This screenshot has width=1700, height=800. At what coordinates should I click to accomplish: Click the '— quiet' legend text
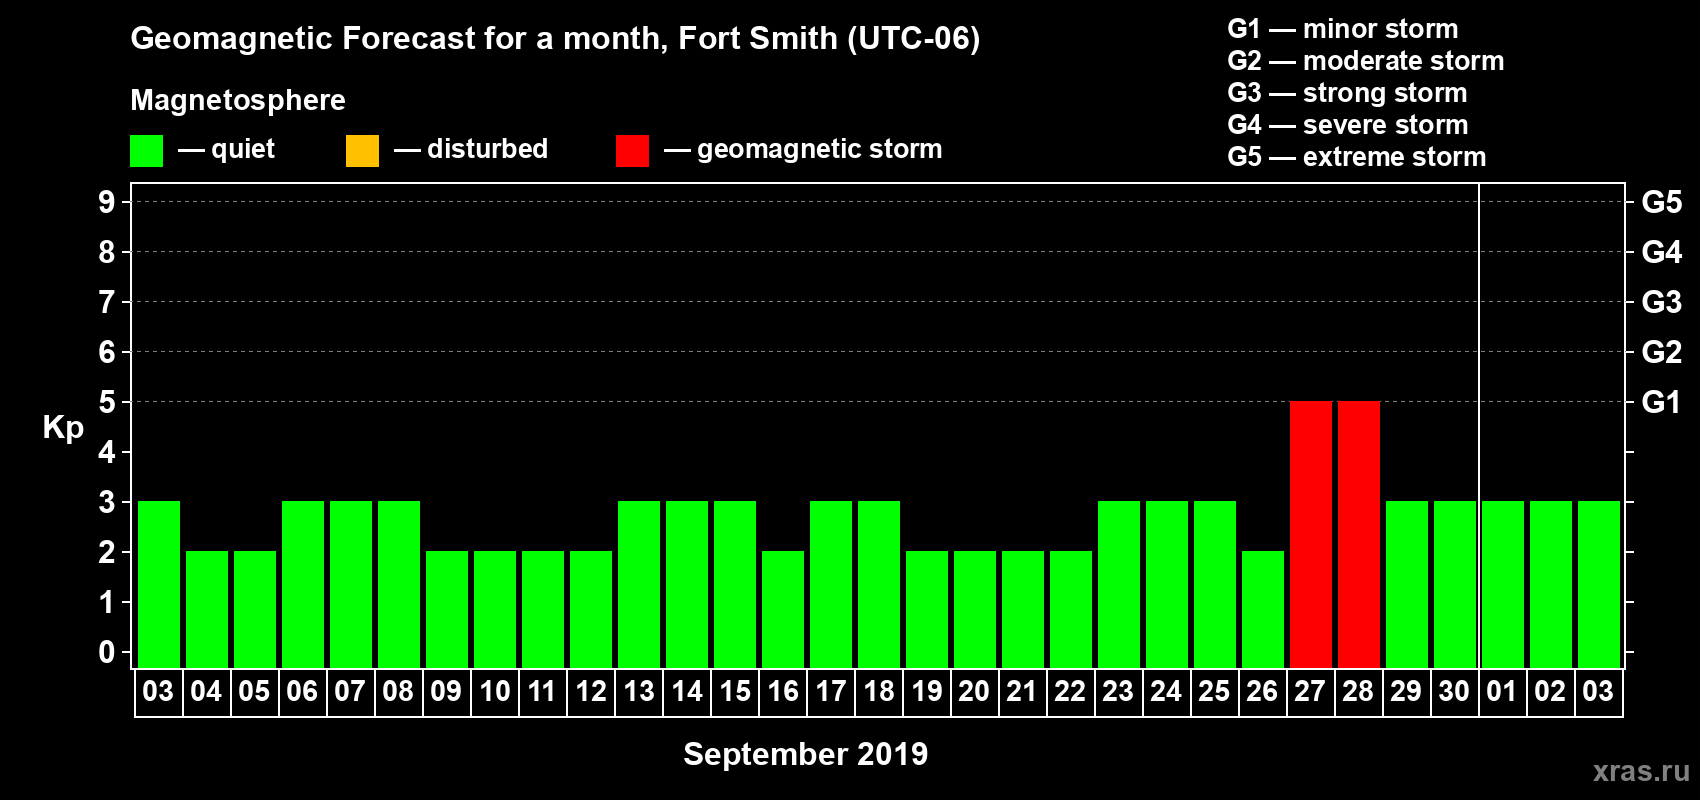[x=226, y=149]
